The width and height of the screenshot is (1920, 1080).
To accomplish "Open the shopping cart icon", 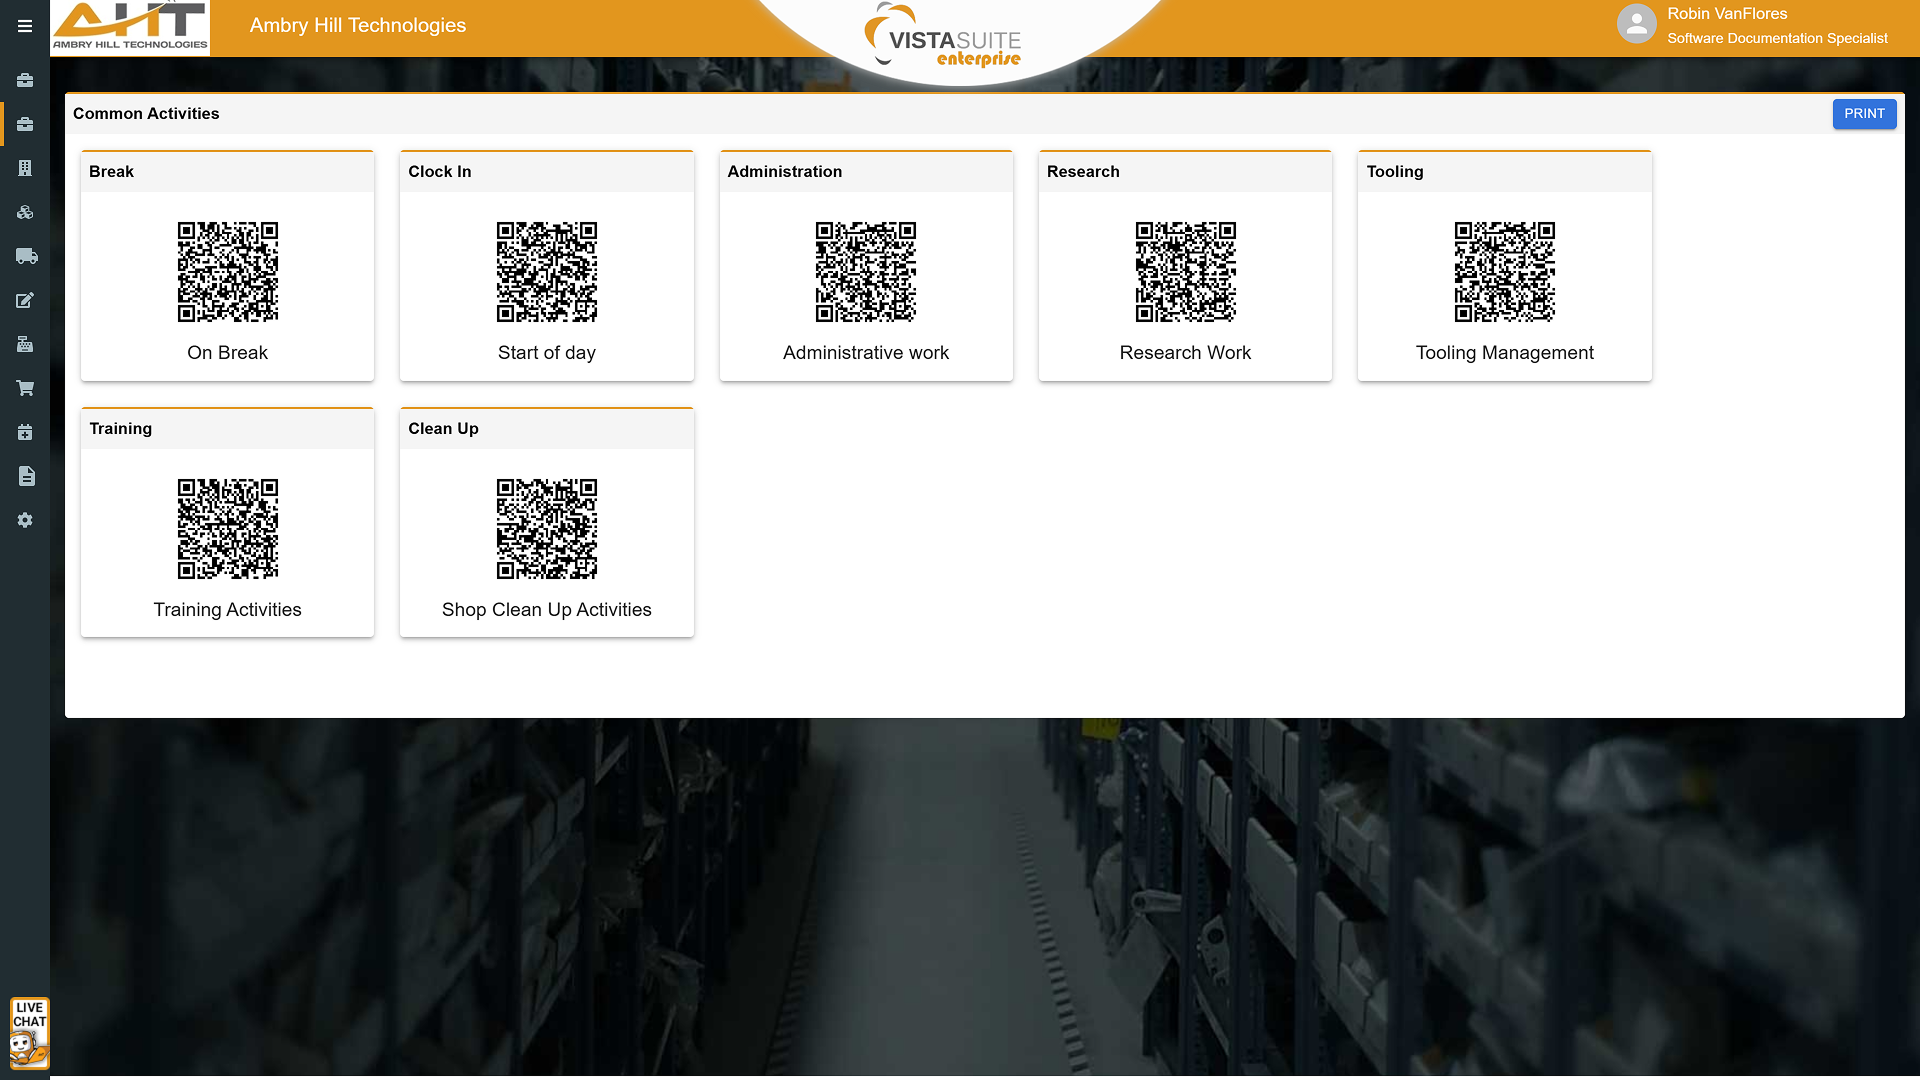I will coord(25,388).
